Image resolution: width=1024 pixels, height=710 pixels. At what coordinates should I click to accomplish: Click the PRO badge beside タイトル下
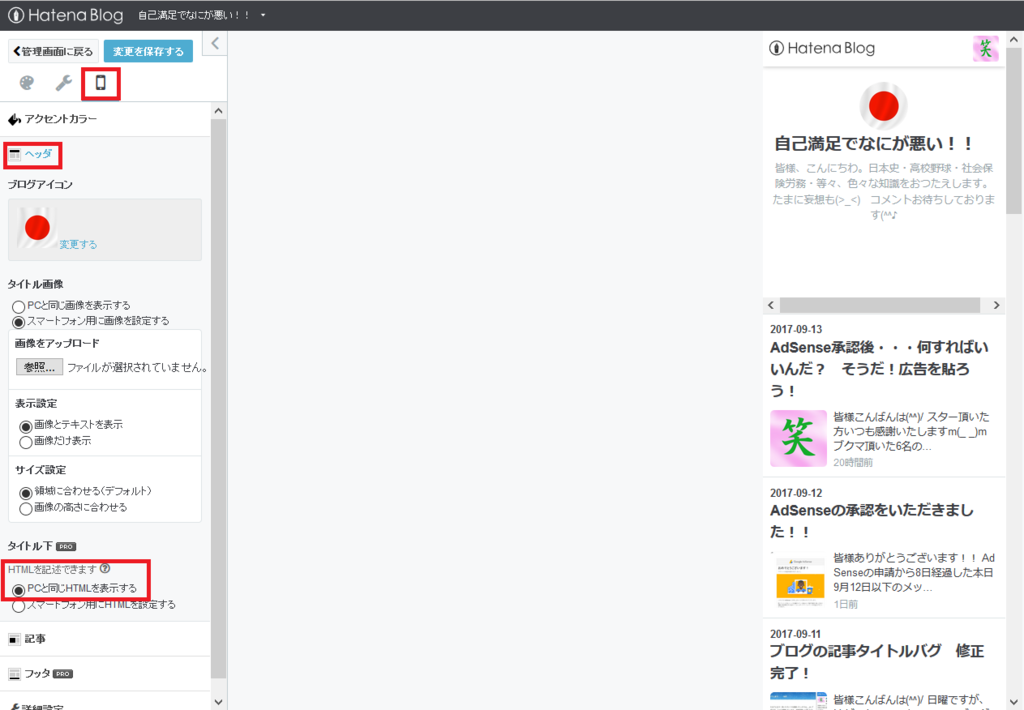point(66,547)
